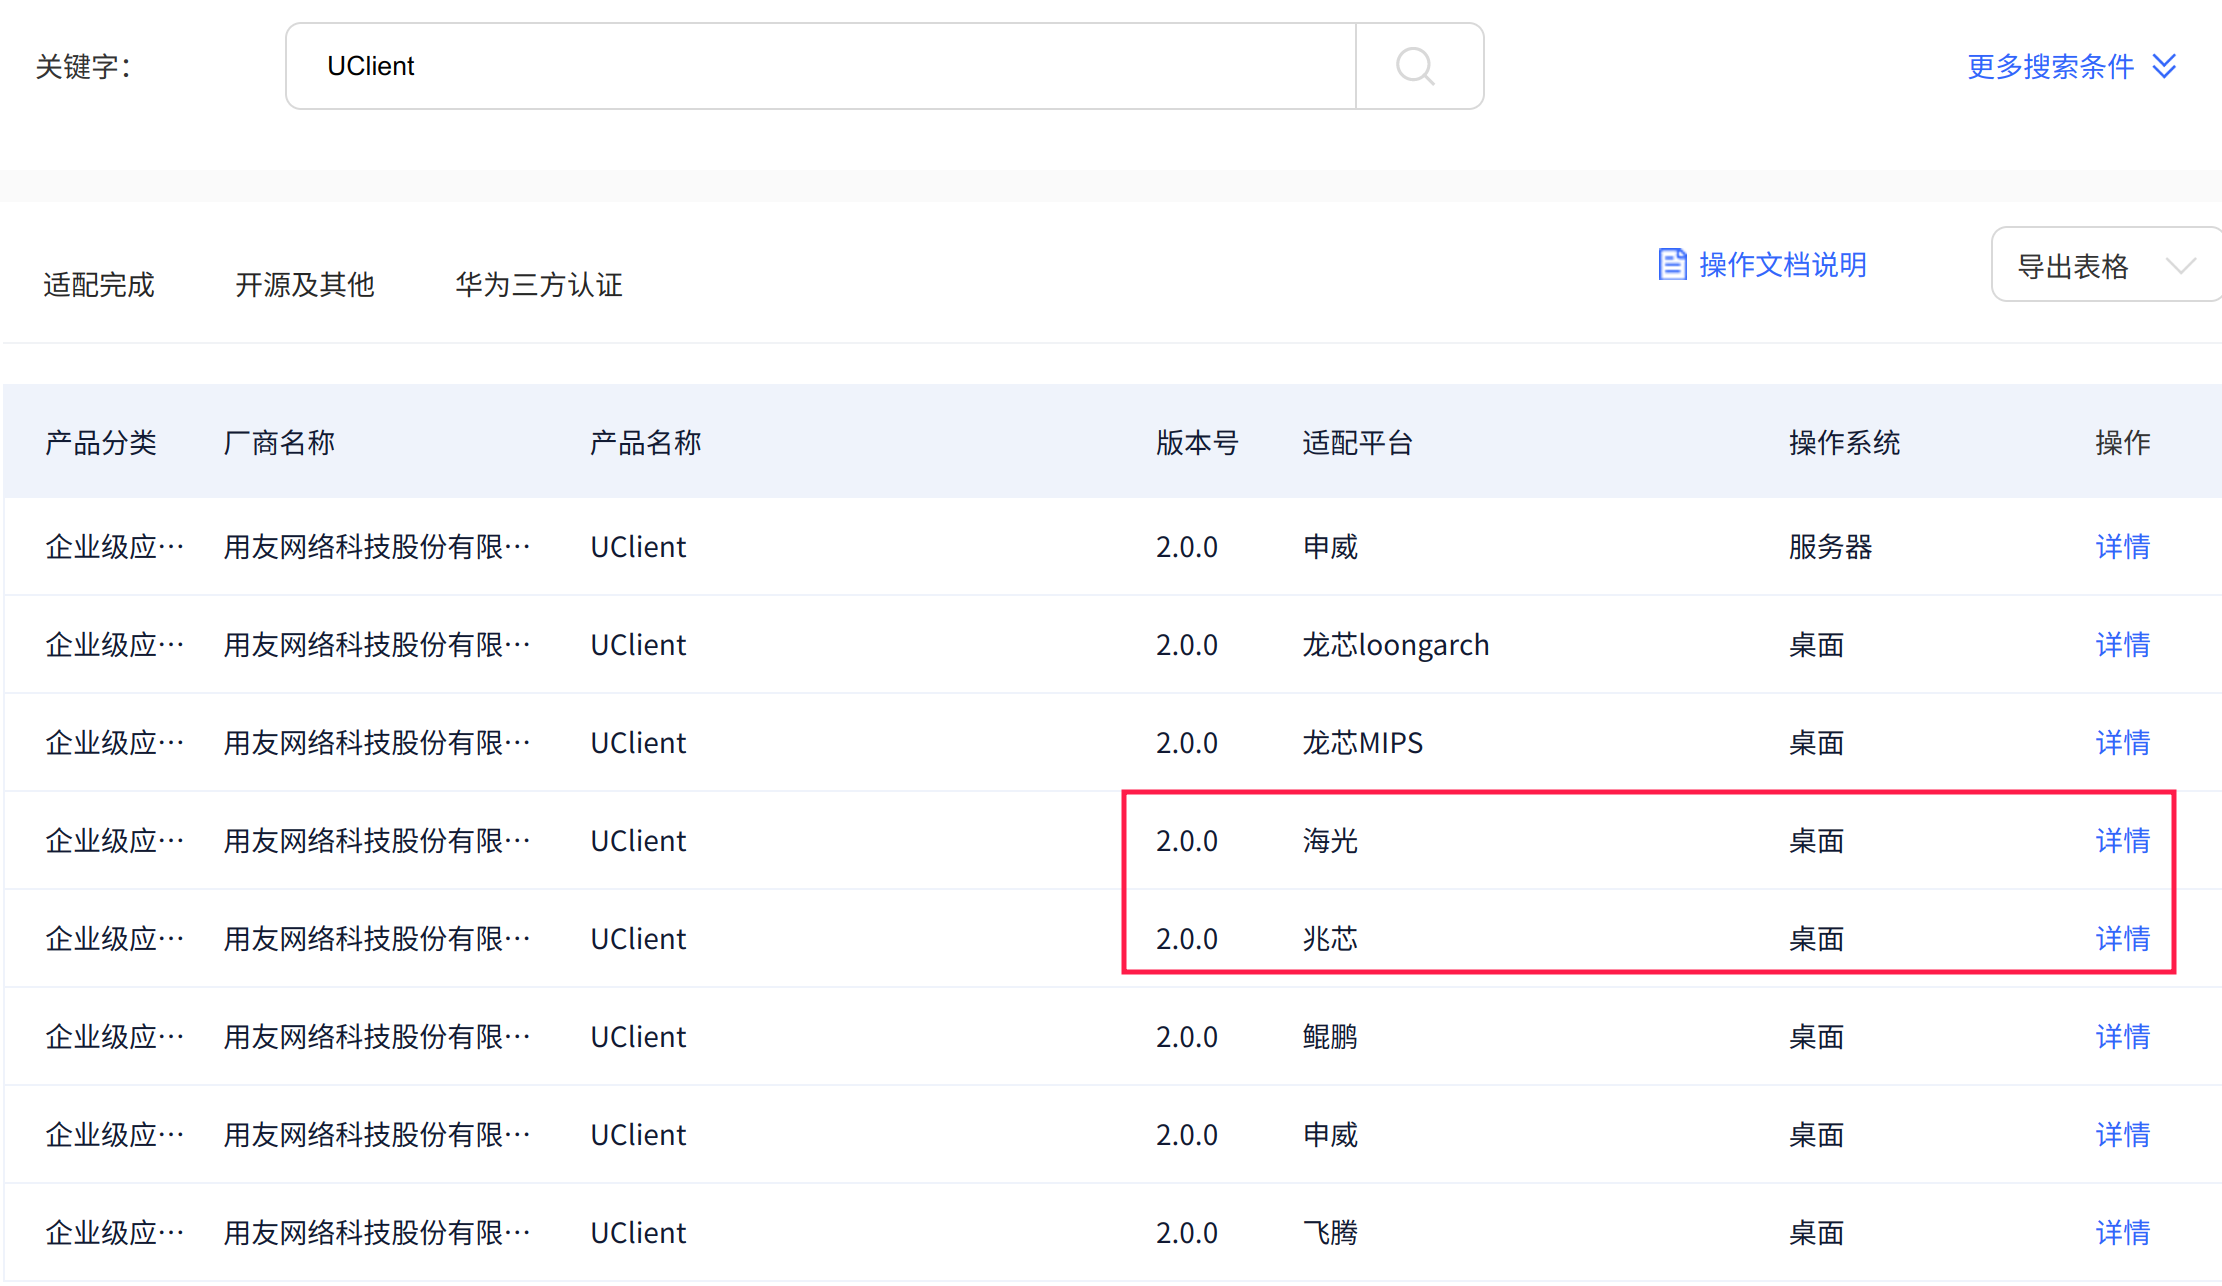Click 桌面 in the 龙芯MIPS row
This screenshot has height=1286, width=2222.
click(1816, 743)
